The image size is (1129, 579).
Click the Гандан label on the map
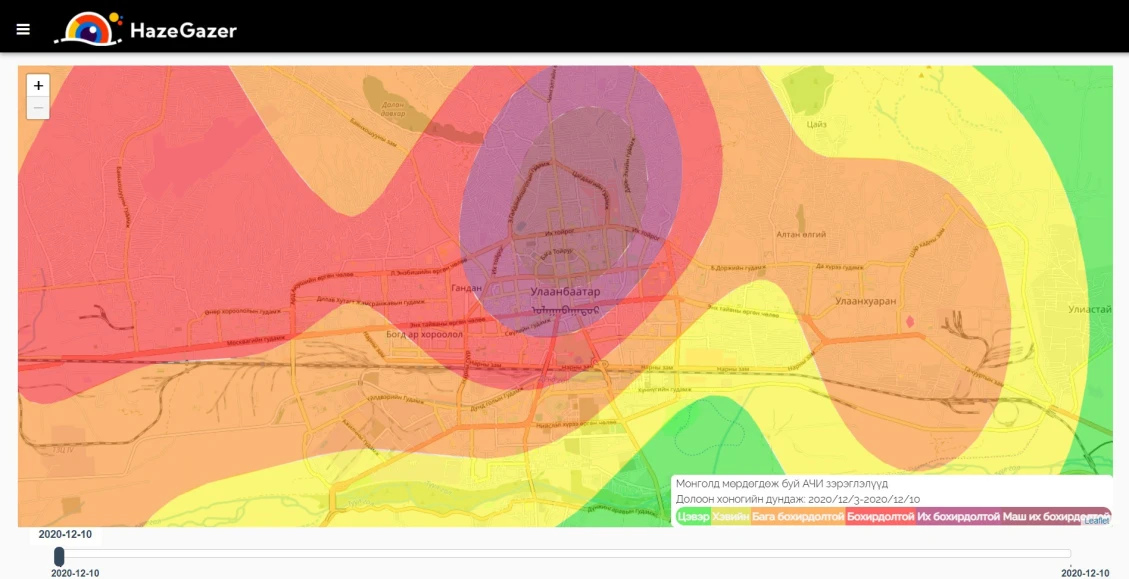pyautogui.click(x=466, y=288)
